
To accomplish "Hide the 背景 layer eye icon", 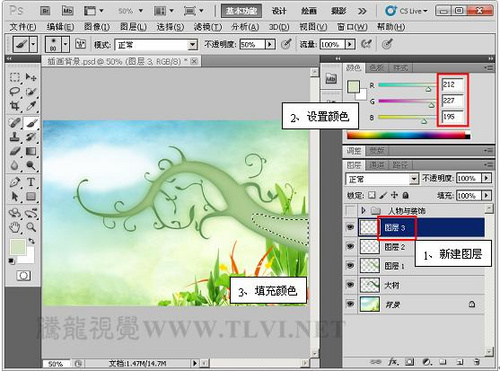I will click(350, 304).
